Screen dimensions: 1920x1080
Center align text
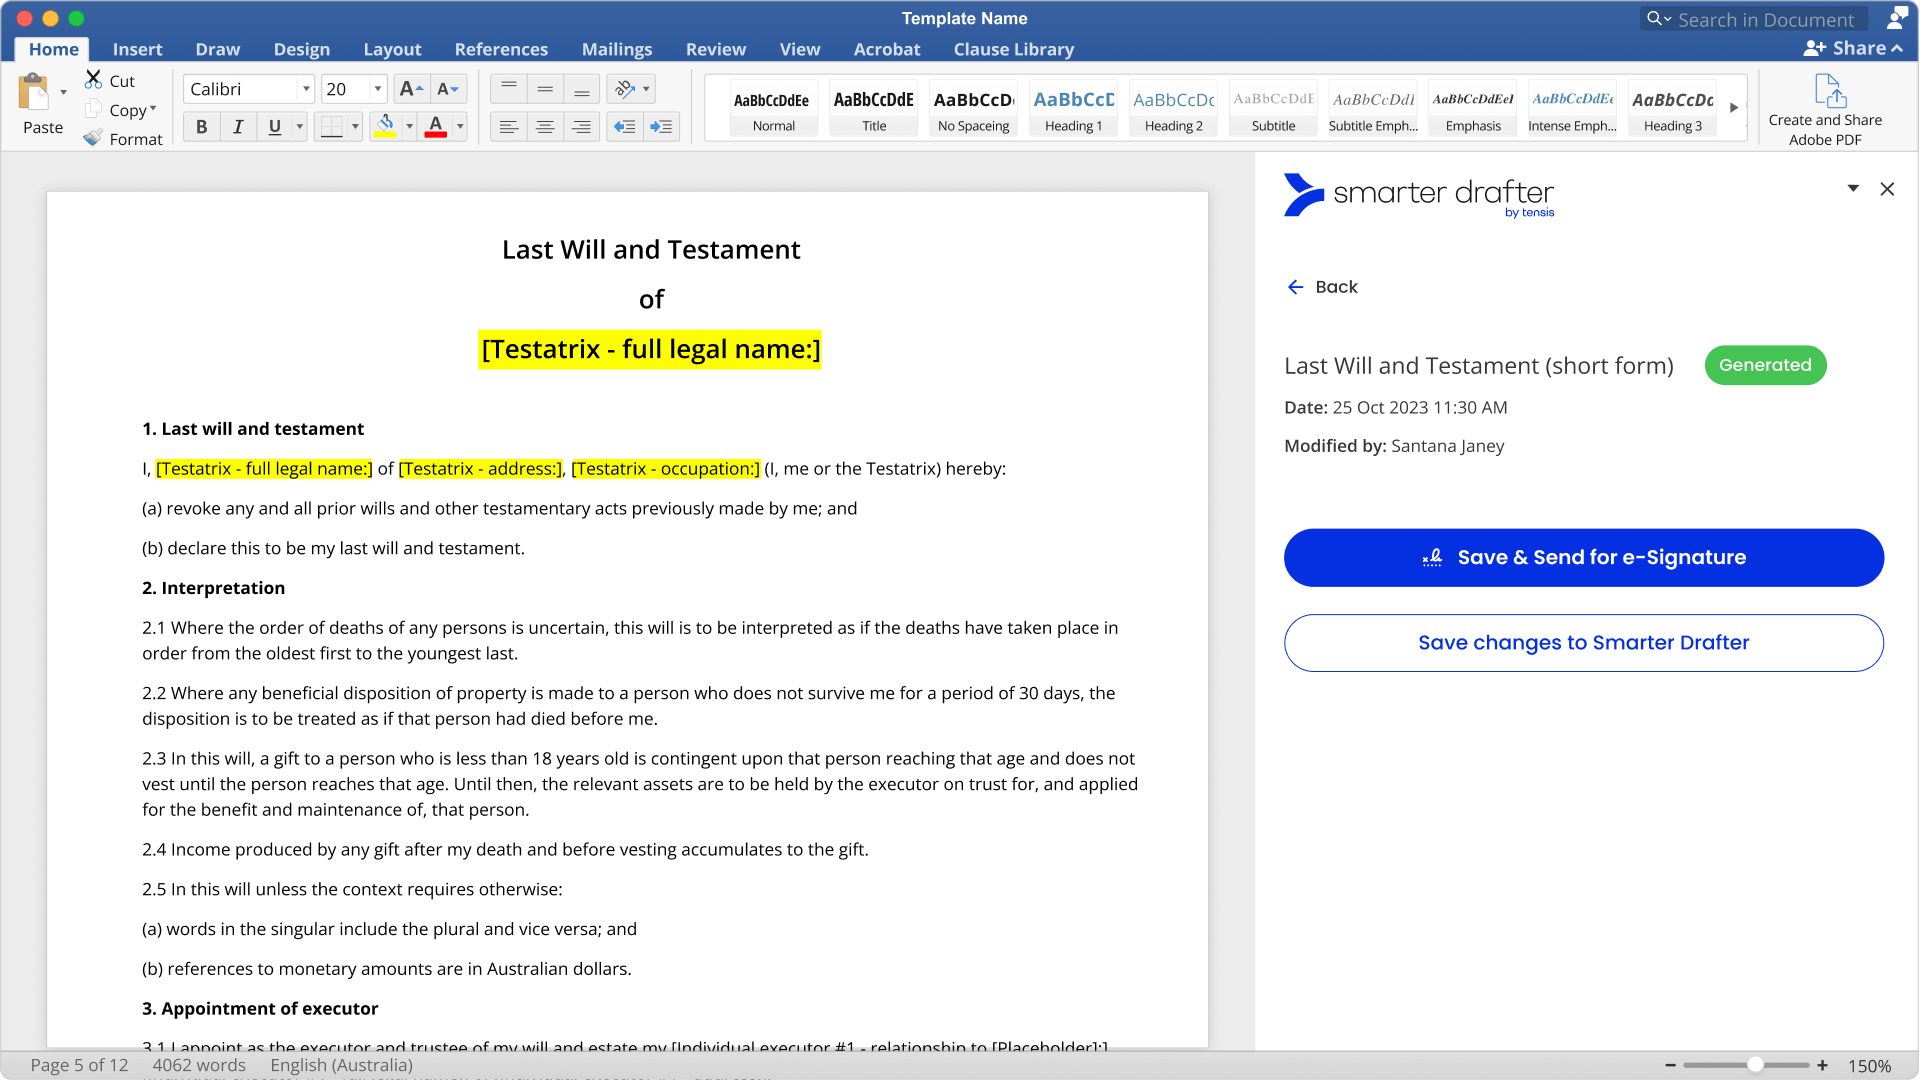pos(545,127)
